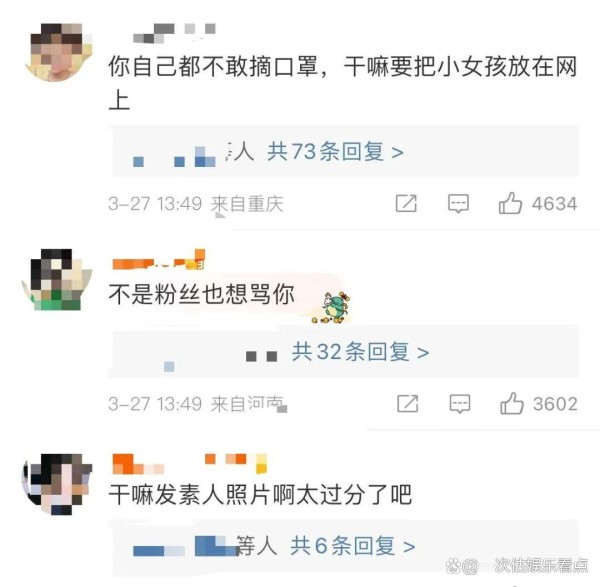Share the comment posted from 河南

(x=408, y=404)
